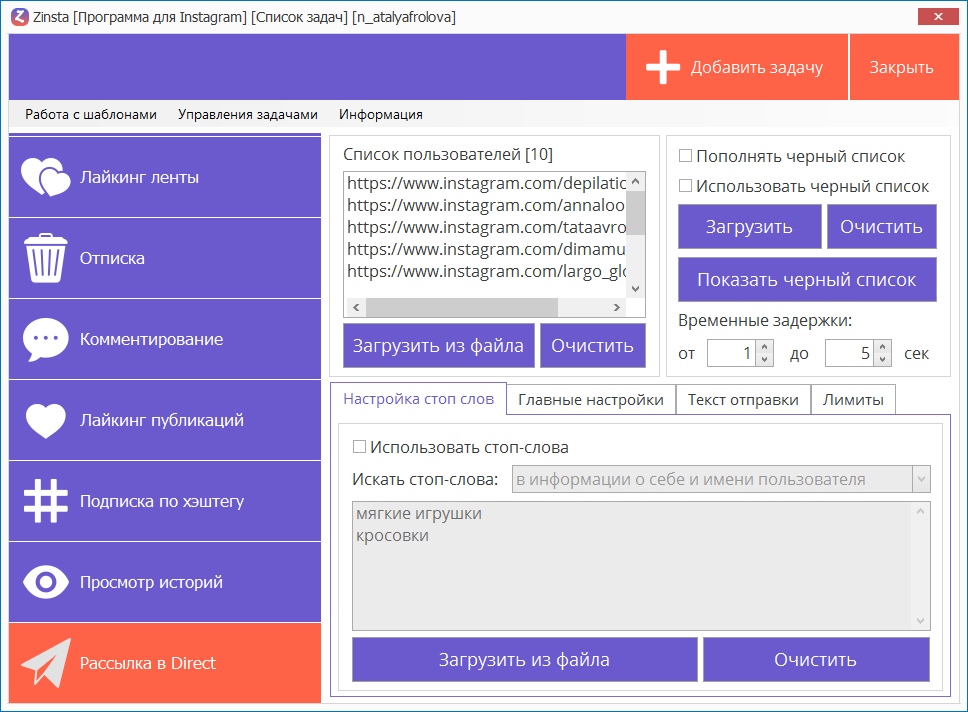Enable Использовать черный список checkbox
The image size is (968, 712).
point(685,185)
